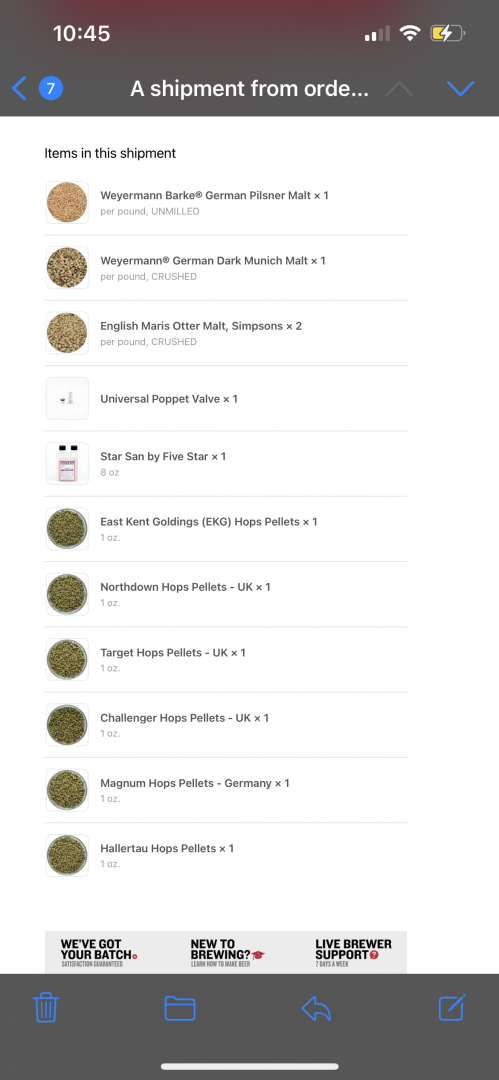Move the email using the folder icon
The width and height of the screenshot is (499, 1080).
pyautogui.click(x=180, y=1008)
